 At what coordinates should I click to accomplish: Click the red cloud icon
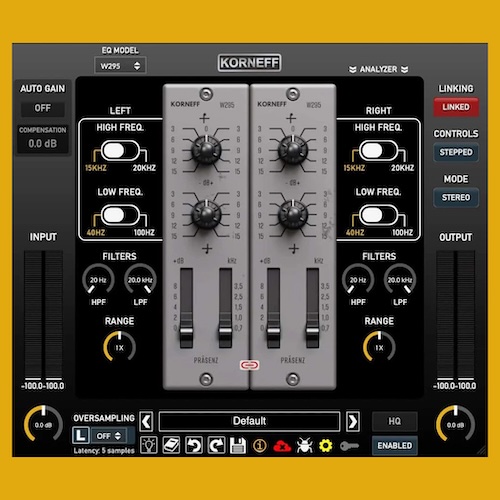coord(282,446)
